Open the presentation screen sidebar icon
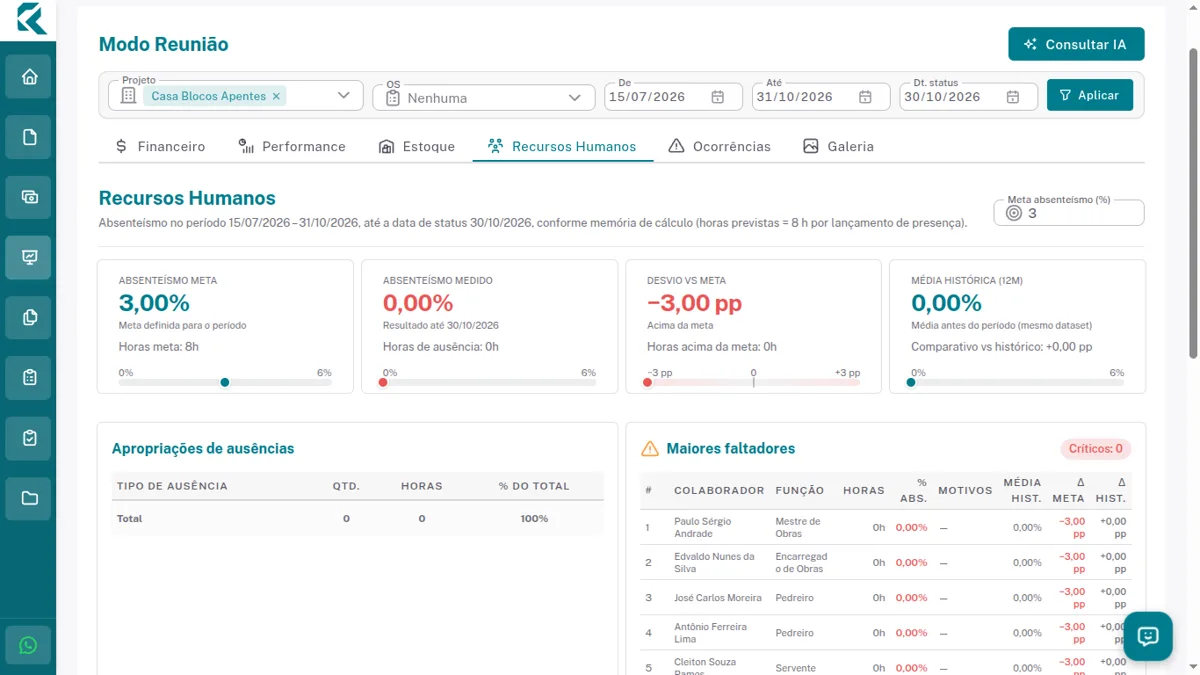 29,257
